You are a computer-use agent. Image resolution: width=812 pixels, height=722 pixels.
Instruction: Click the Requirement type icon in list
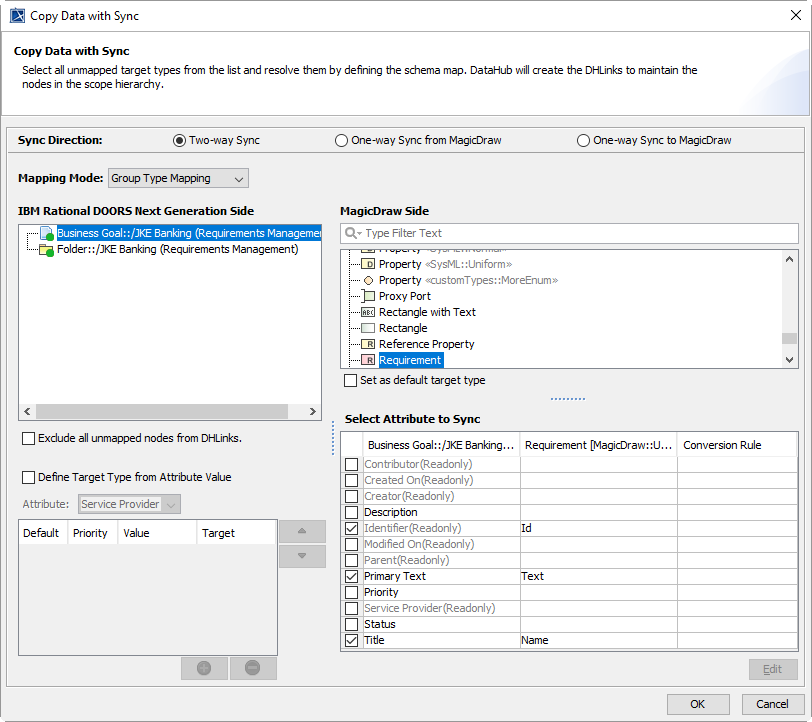pyautogui.click(x=368, y=360)
